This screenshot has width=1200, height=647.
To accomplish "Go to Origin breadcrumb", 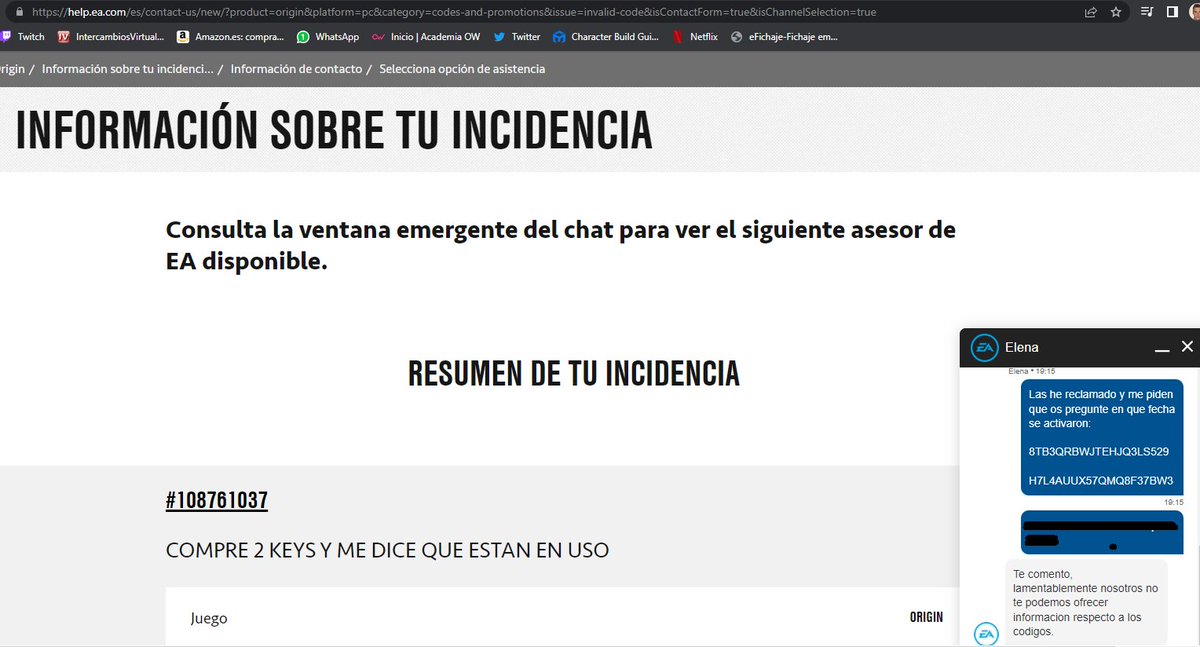I will coord(12,69).
